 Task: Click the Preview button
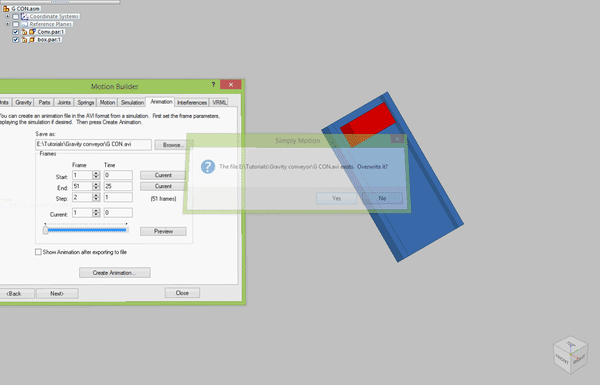click(163, 231)
